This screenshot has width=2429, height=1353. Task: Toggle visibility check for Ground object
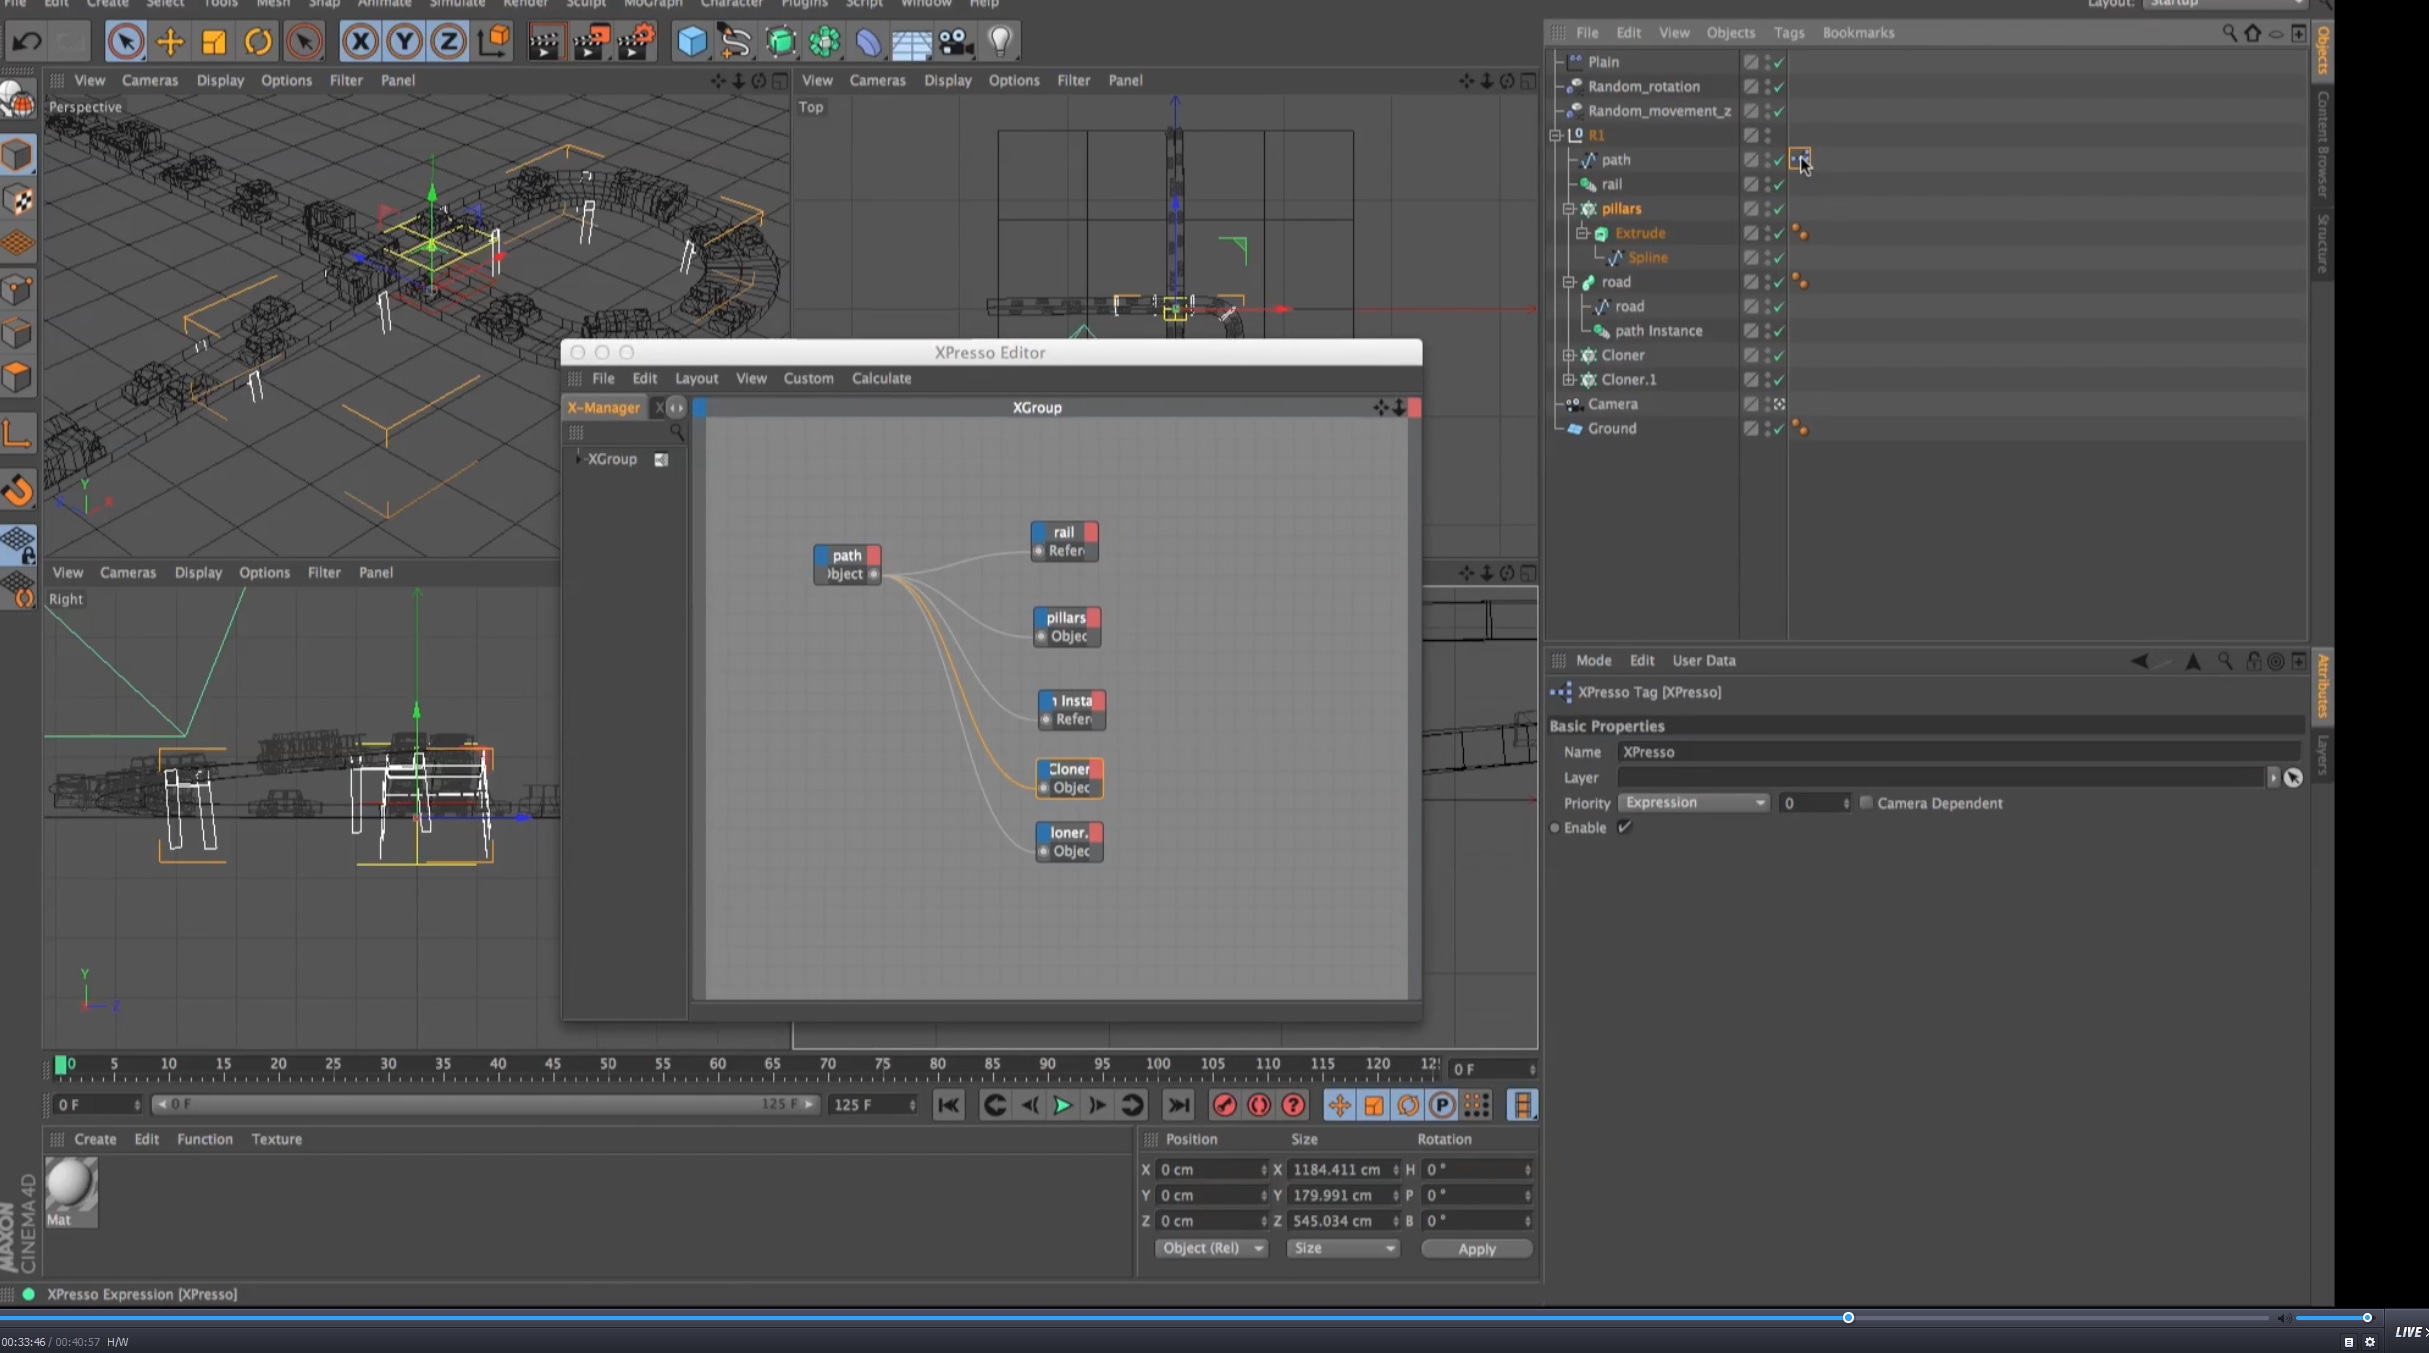point(1778,428)
